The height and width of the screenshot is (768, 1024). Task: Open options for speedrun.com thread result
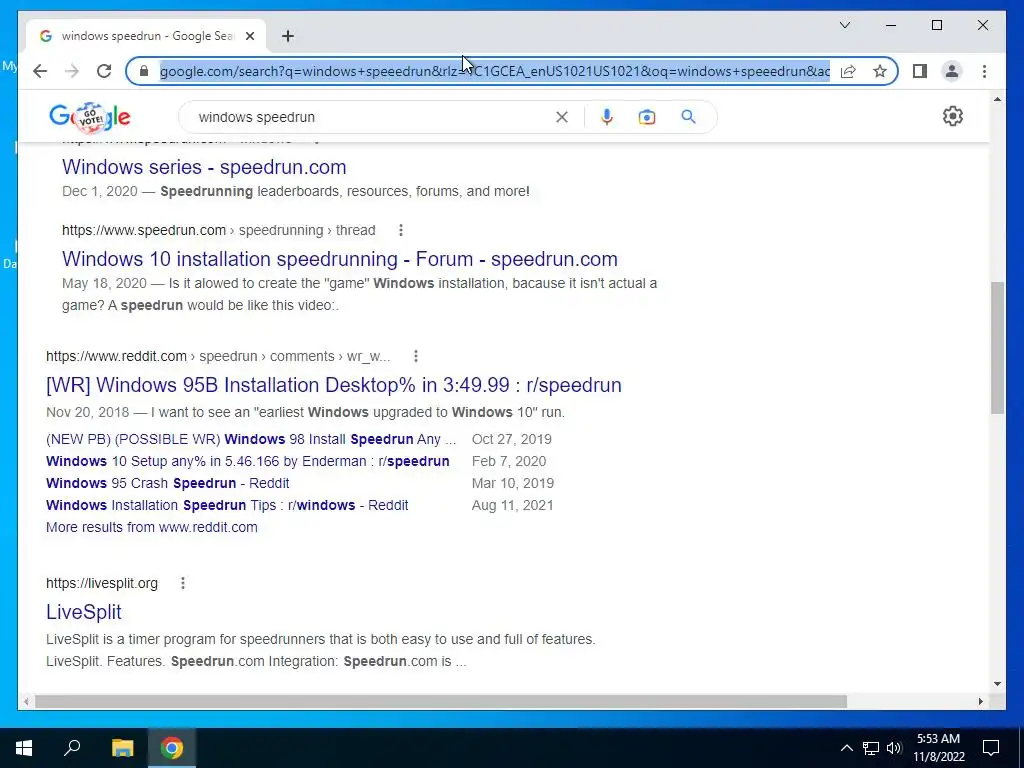click(x=401, y=230)
